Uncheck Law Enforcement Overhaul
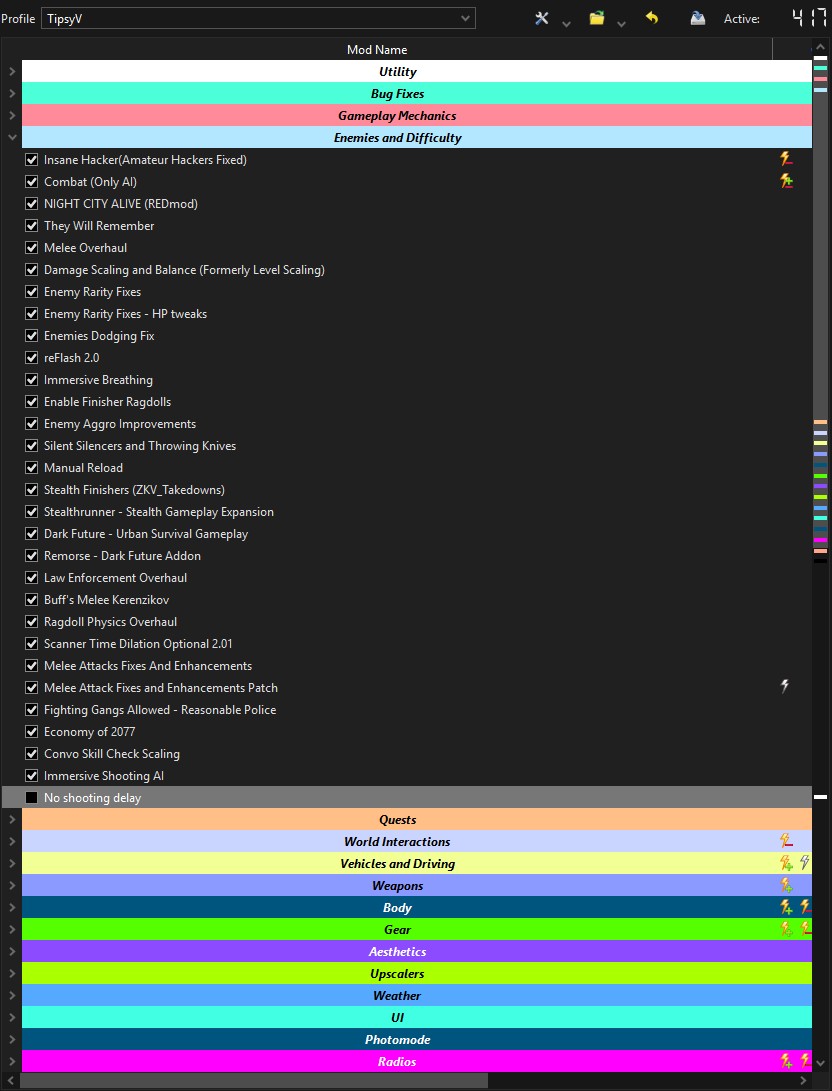The image size is (832, 1091). click(31, 578)
